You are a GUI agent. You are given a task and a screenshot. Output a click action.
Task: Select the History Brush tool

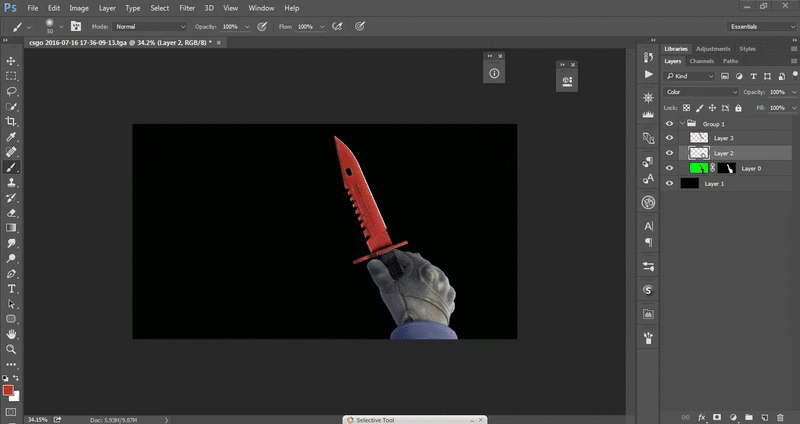(x=11, y=197)
